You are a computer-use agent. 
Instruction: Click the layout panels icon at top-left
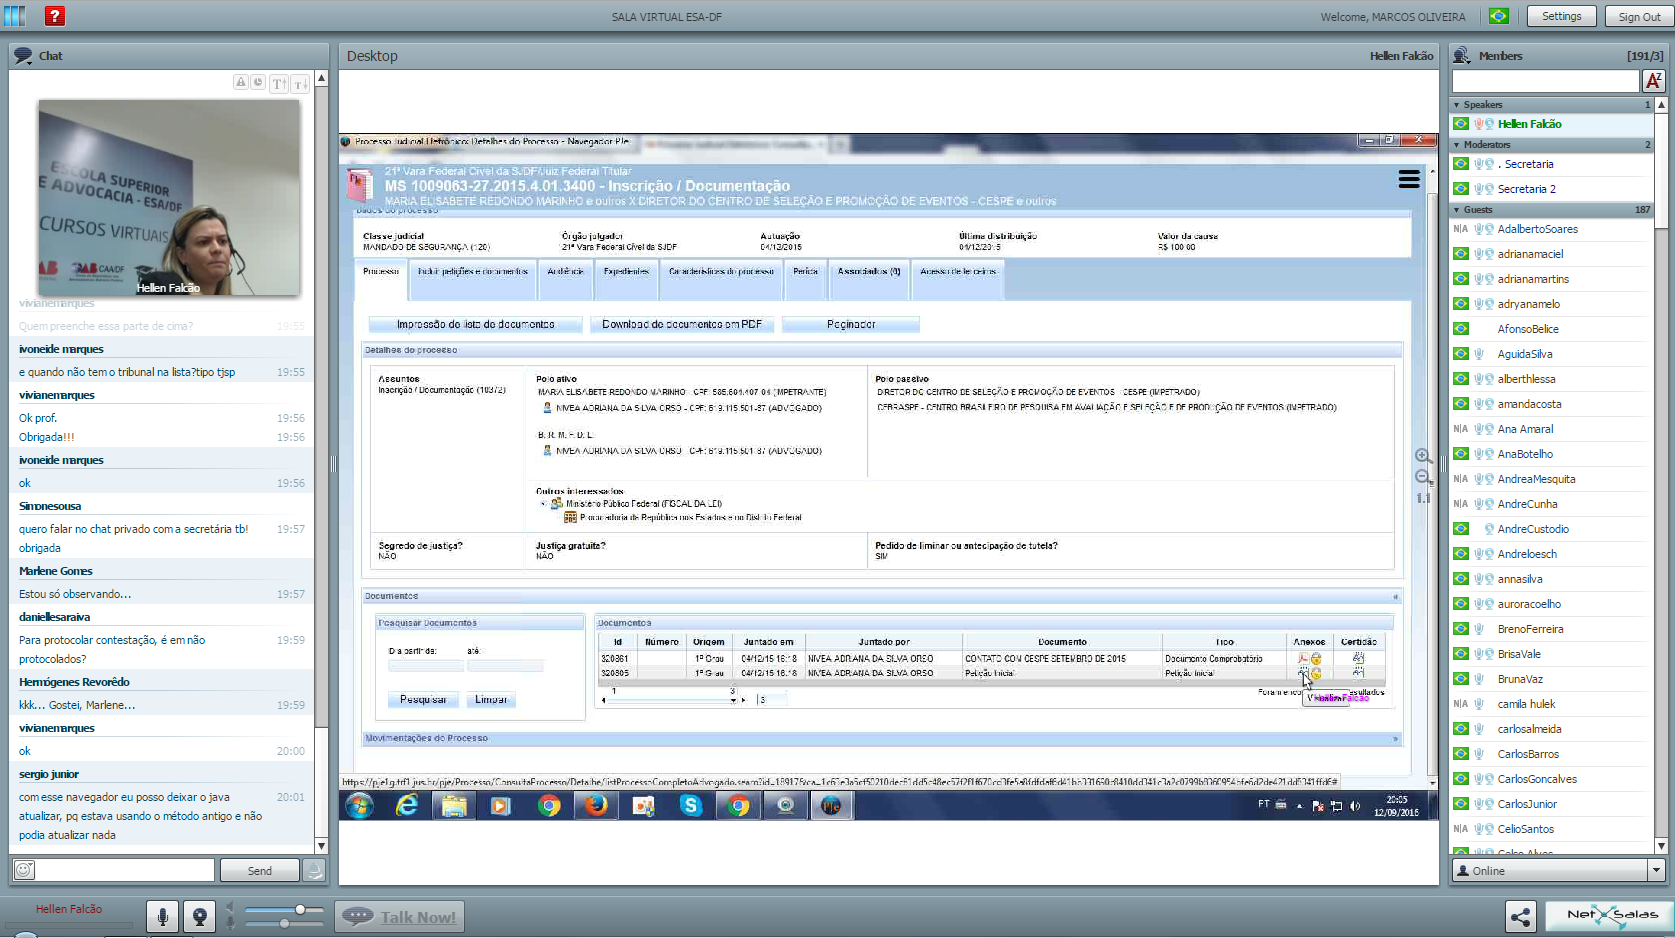click(15, 16)
